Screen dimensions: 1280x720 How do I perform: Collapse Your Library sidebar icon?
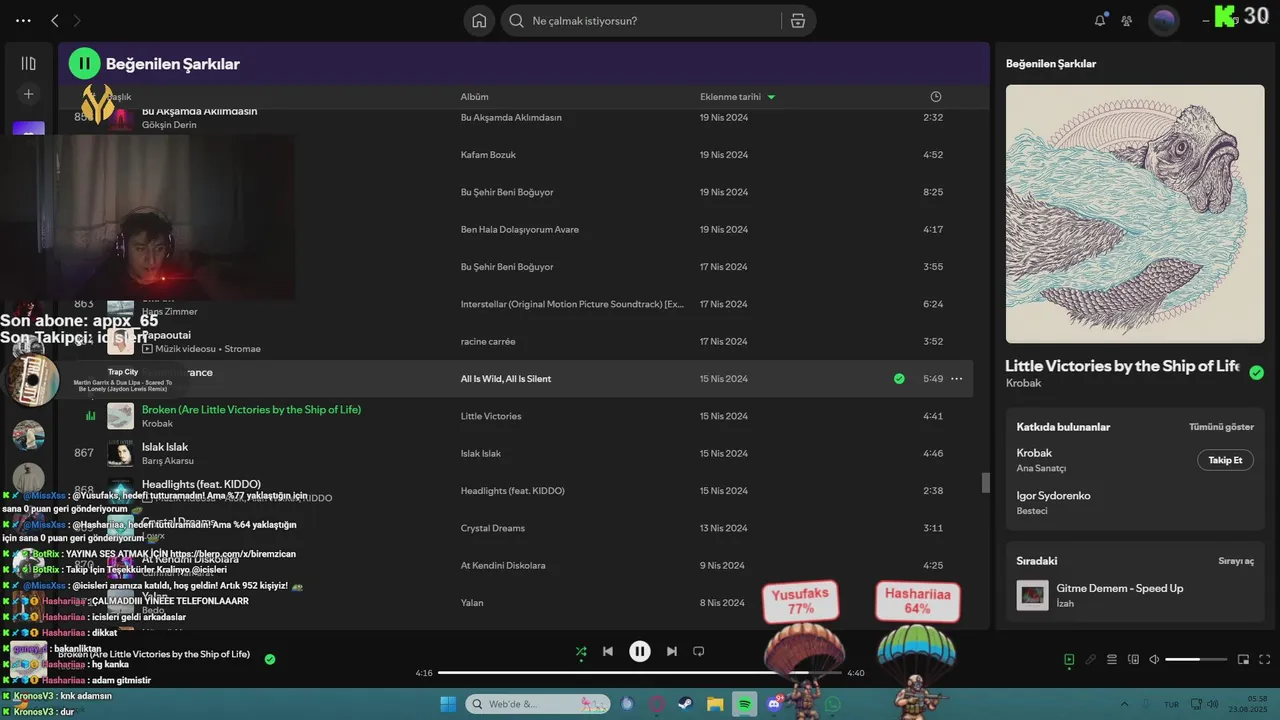point(28,63)
